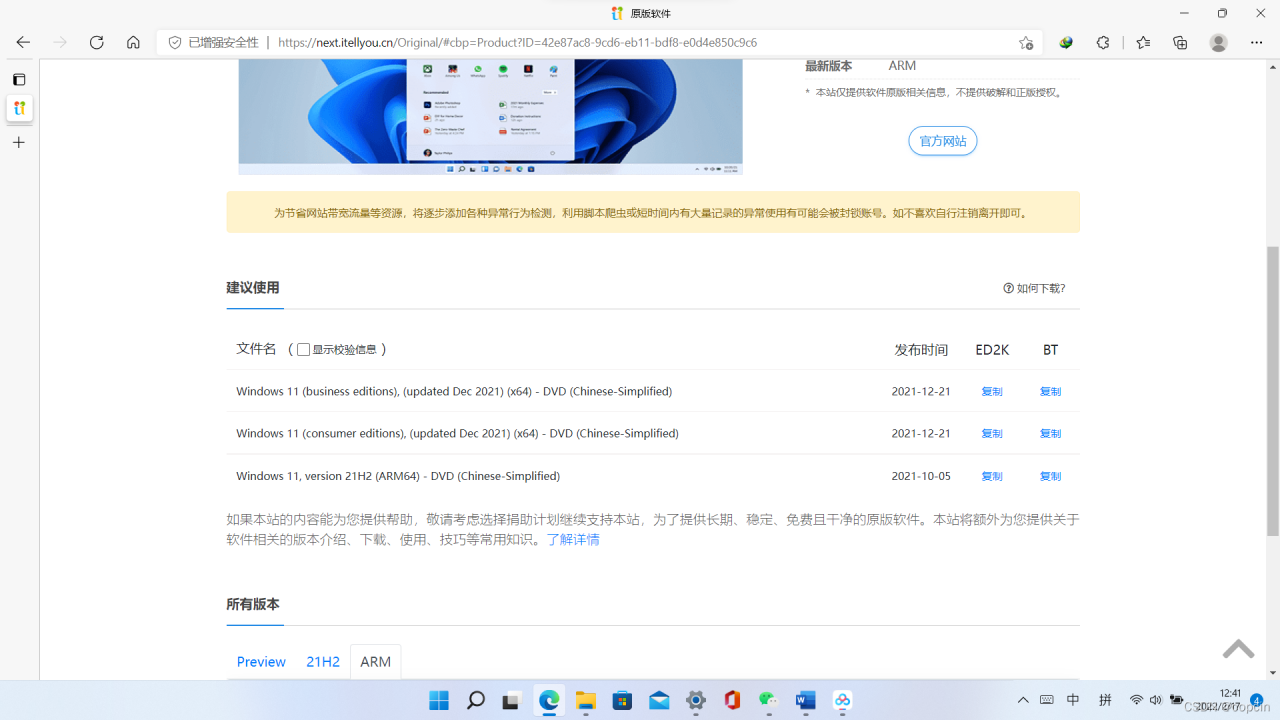Open Settings from the taskbar
This screenshot has width=1280, height=720.
696,701
